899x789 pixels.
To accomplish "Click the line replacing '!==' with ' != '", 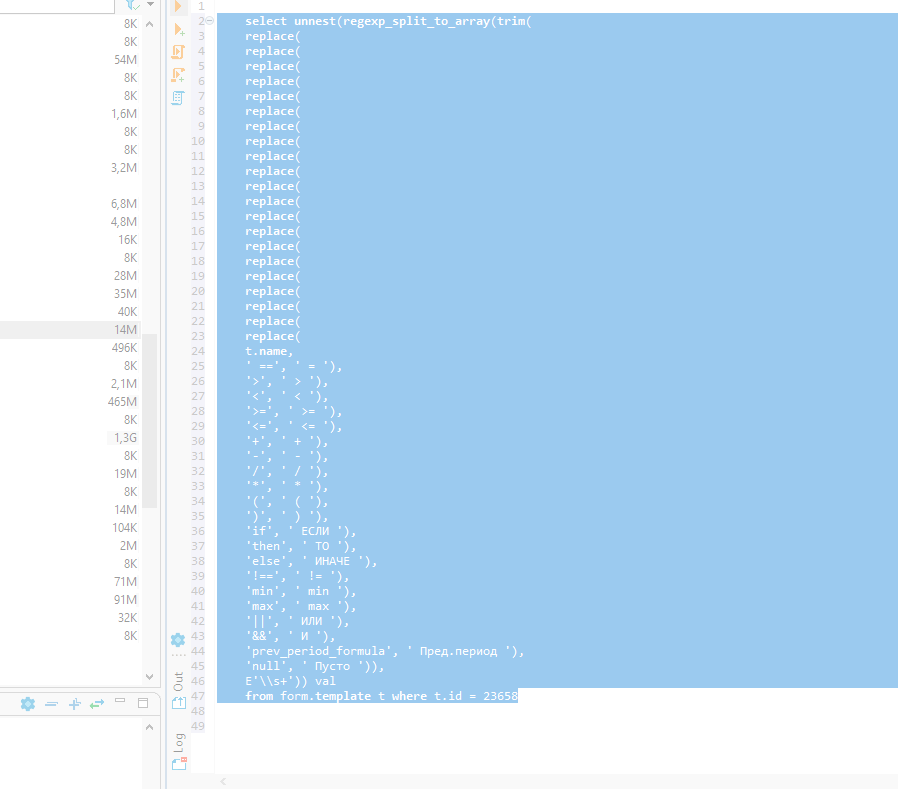I will coord(297,576).
